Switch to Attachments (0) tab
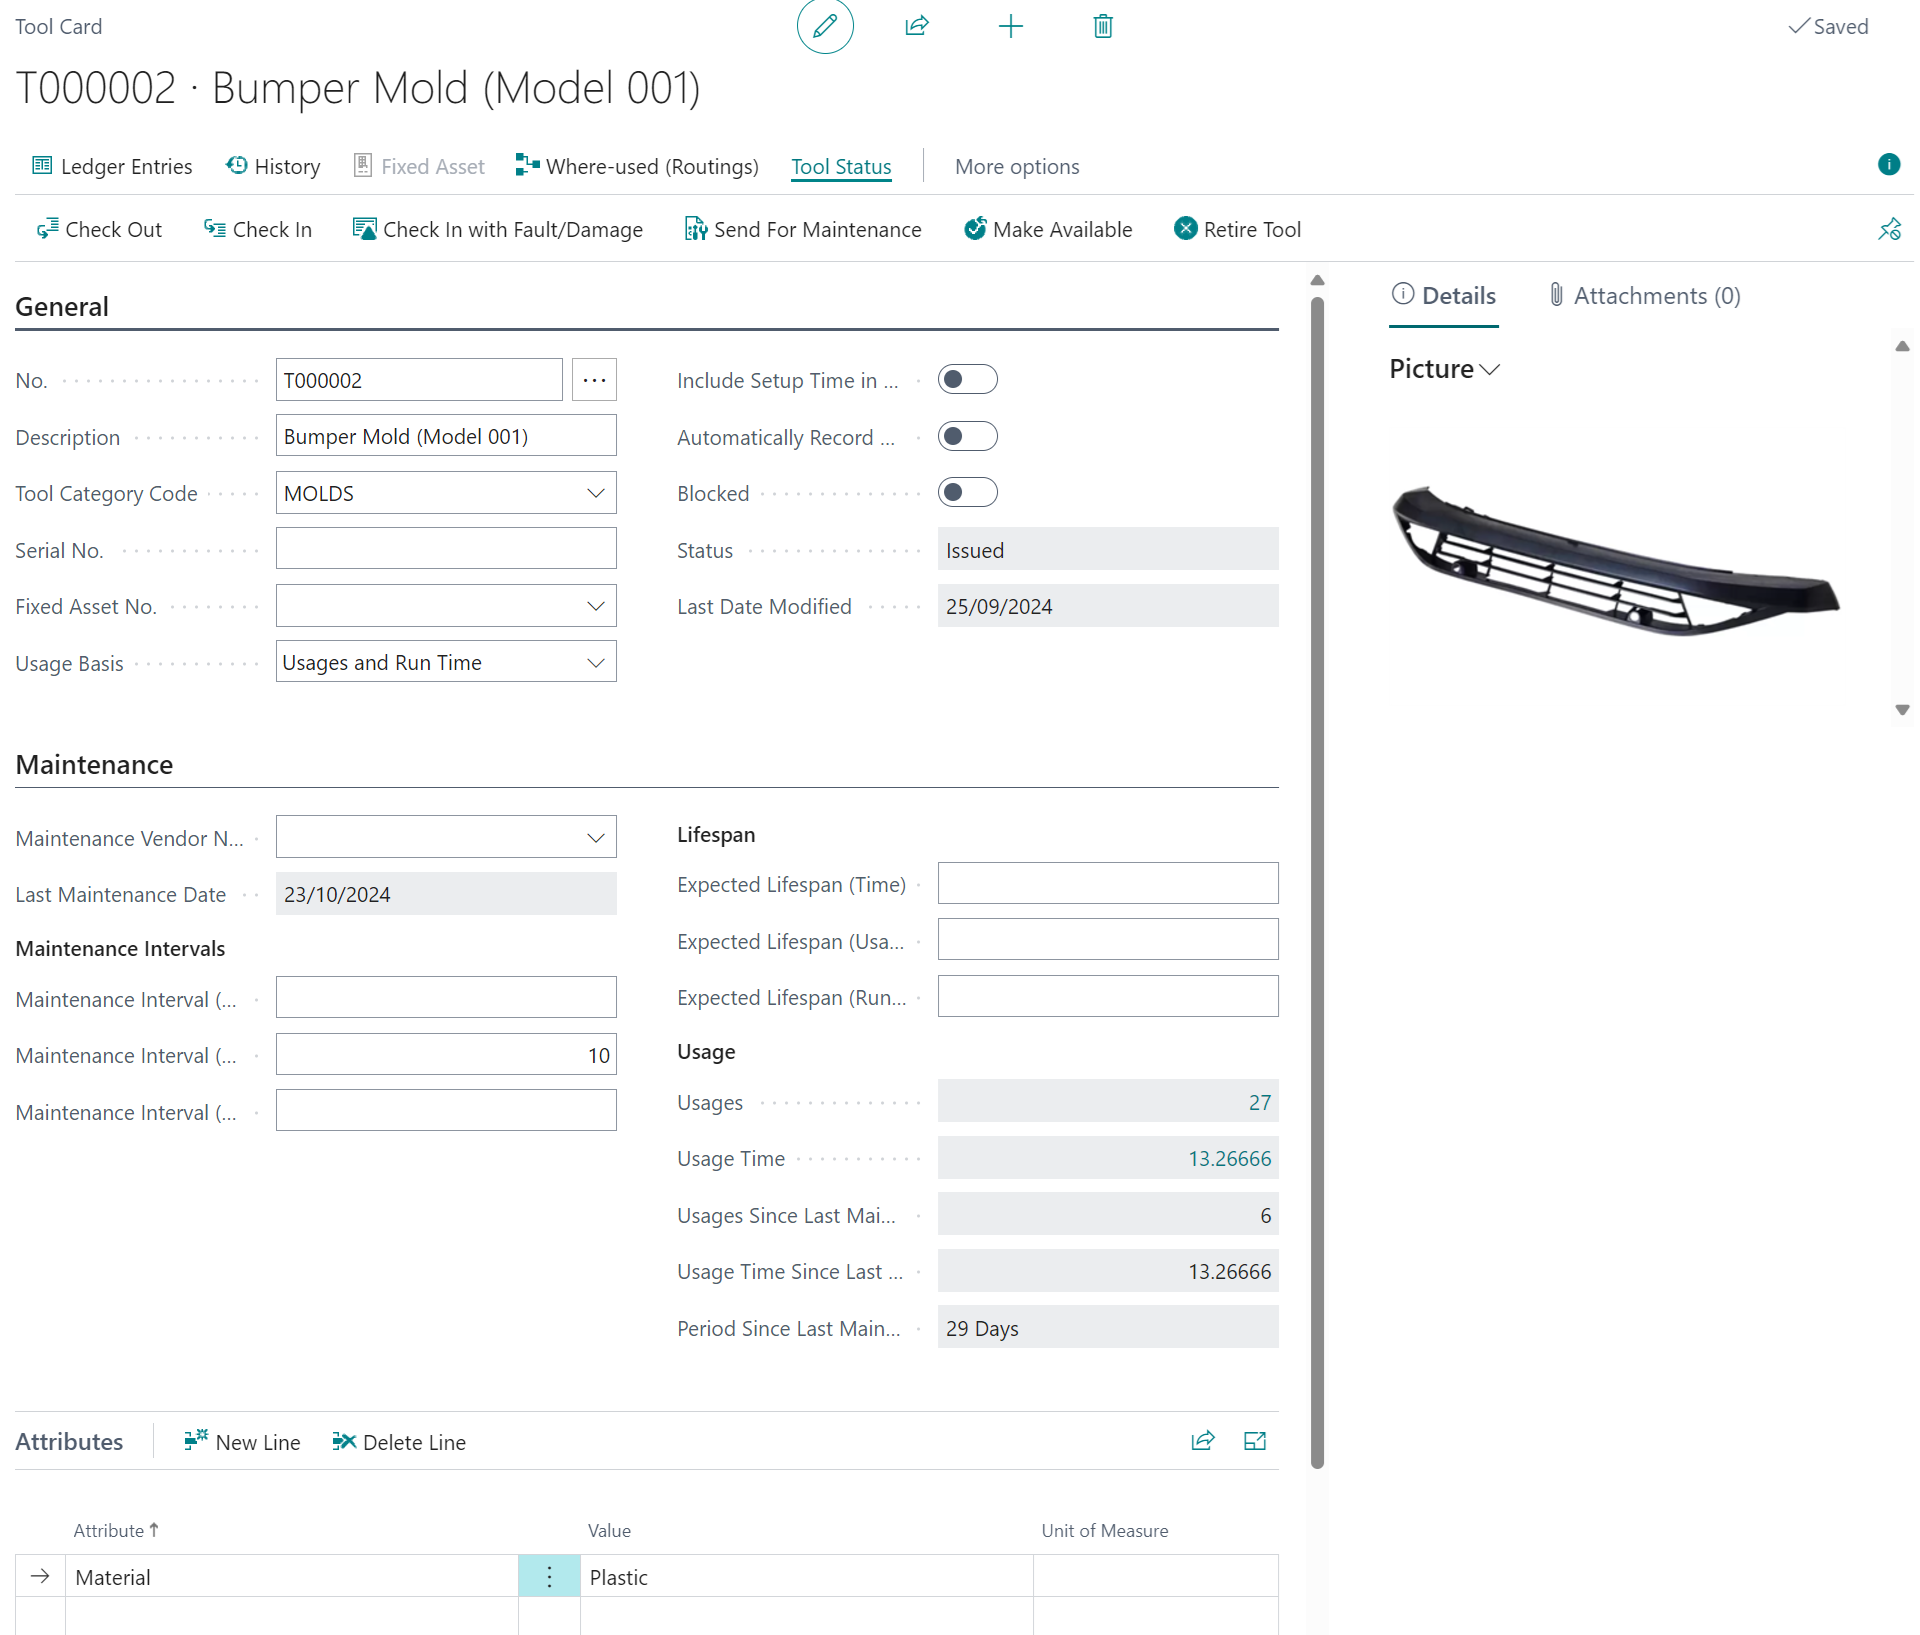The width and height of the screenshot is (1920, 1635). tap(1645, 296)
